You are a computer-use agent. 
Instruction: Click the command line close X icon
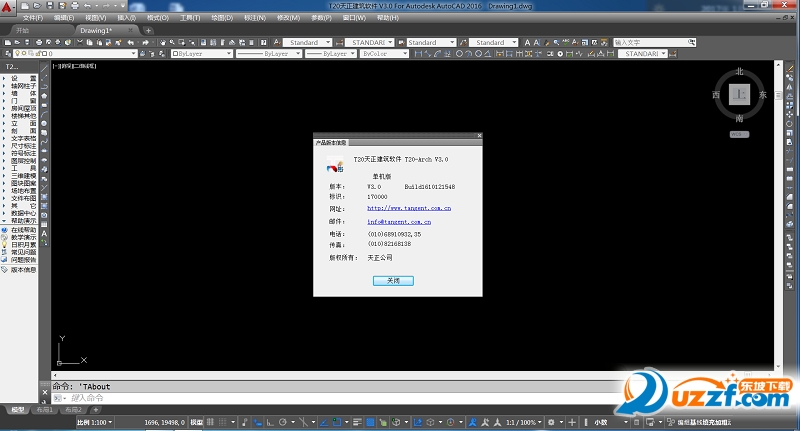[x=44, y=392]
